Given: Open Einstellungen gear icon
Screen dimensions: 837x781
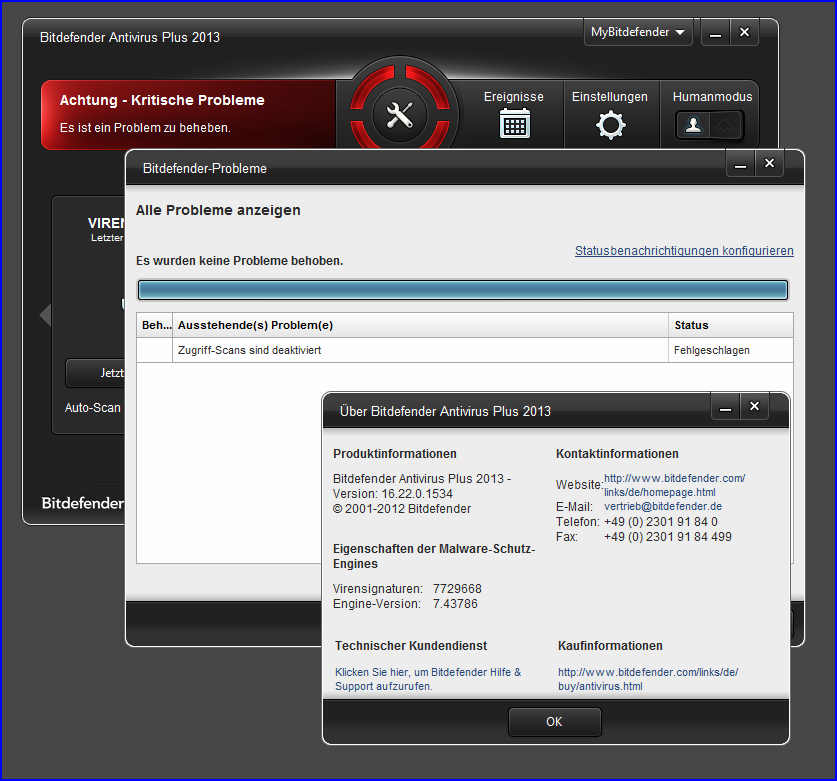Looking at the screenshot, I should (611, 125).
